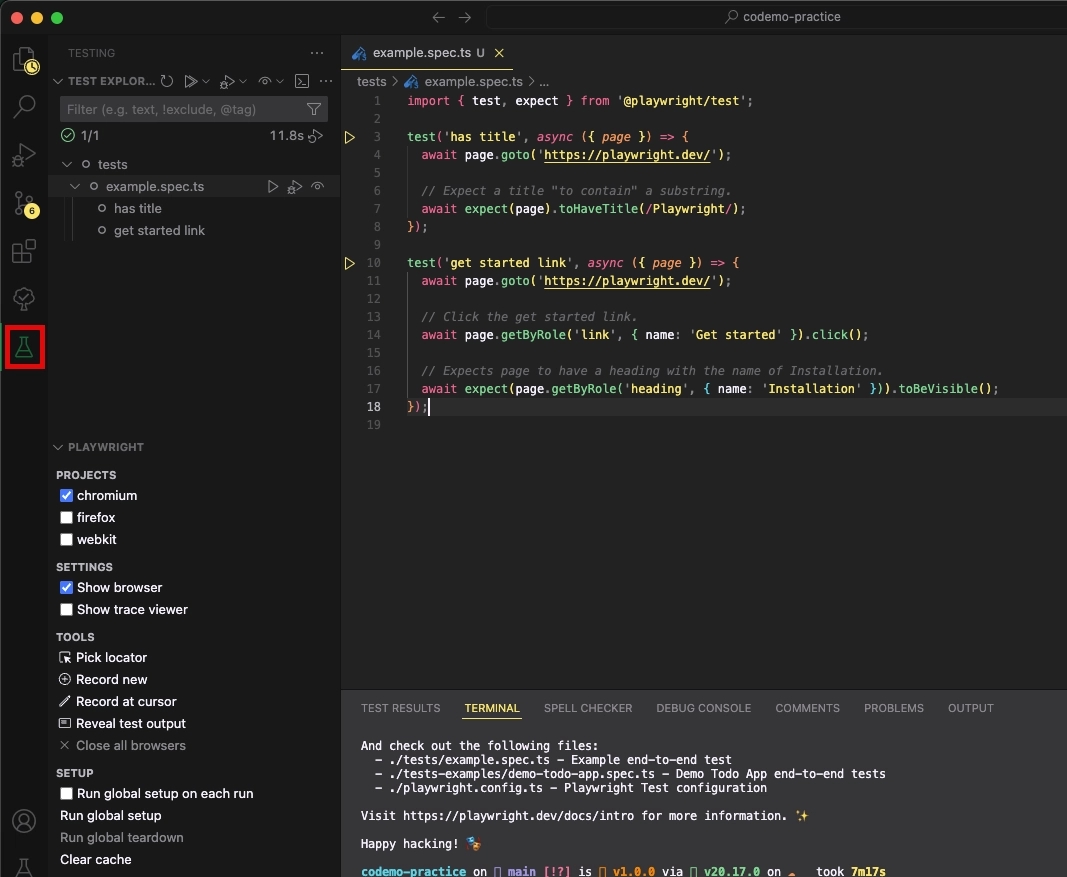Switch to the Comments panel tab
Viewport: 1067px width, 877px height.
tap(807, 708)
